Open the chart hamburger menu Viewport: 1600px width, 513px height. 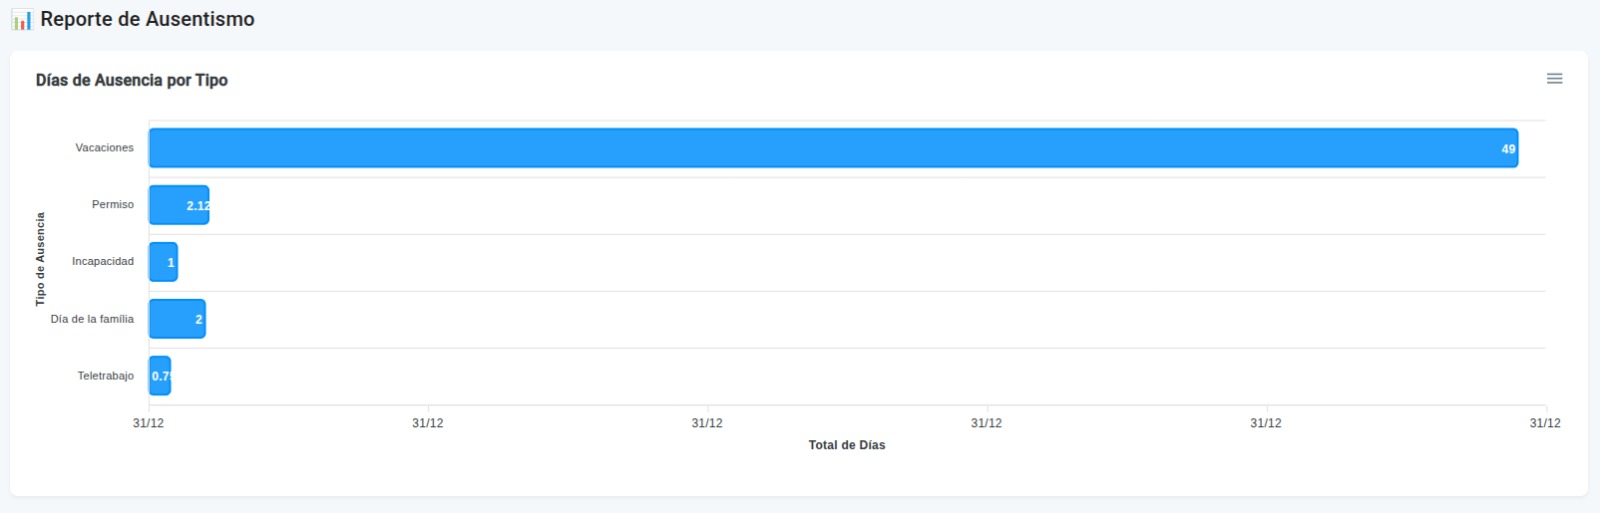(1554, 79)
